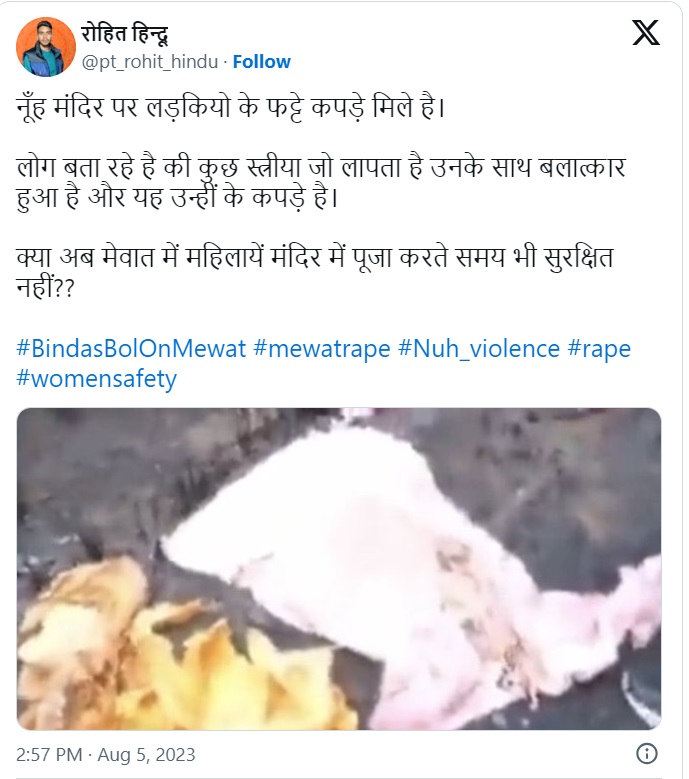Click the first Hindi line about नूँह मंदिर
Image resolution: width=689 pixels, height=779 pixels.
tap(230, 107)
